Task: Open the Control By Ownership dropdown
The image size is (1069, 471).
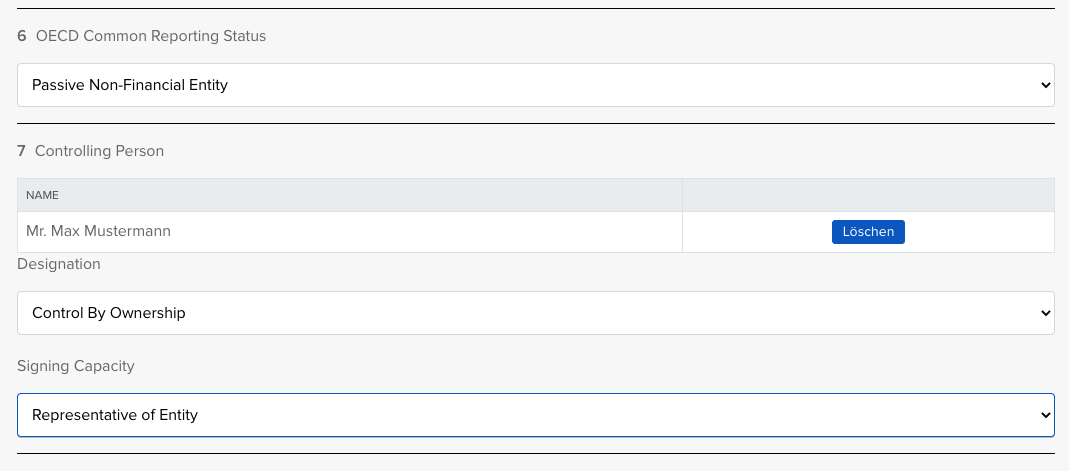Action: point(535,313)
